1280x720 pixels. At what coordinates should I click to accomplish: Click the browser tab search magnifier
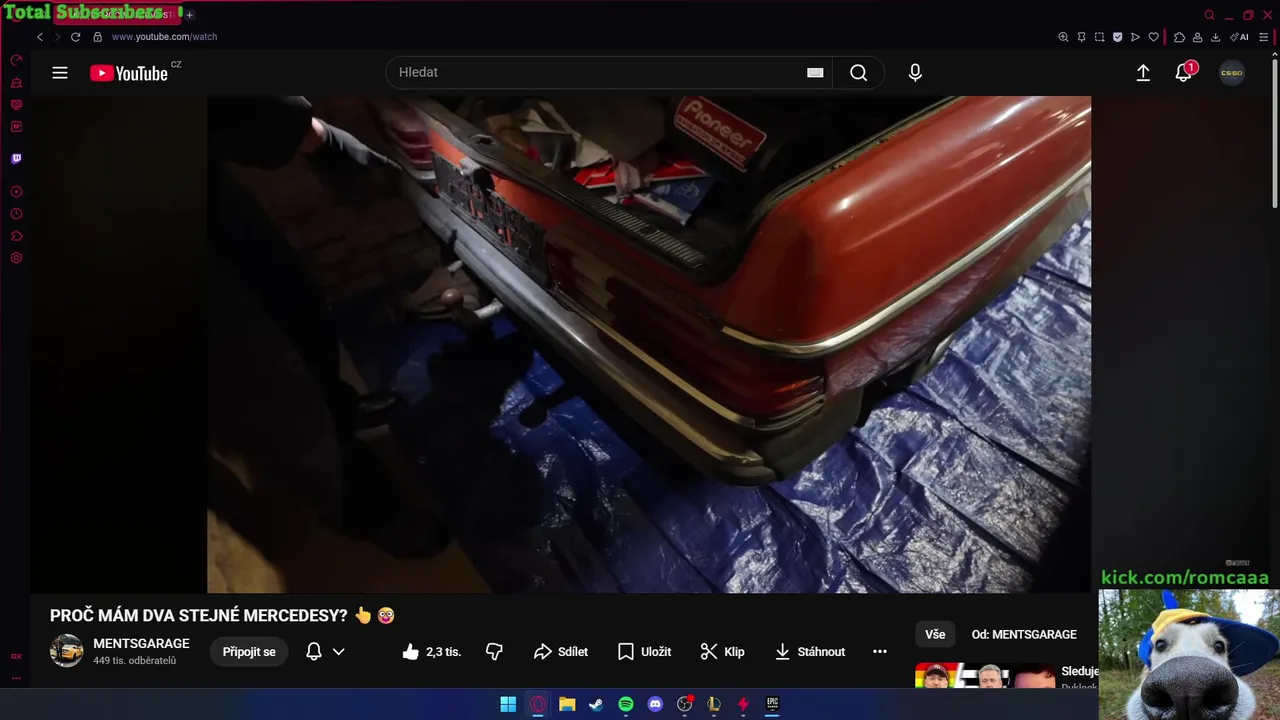(x=1209, y=15)
